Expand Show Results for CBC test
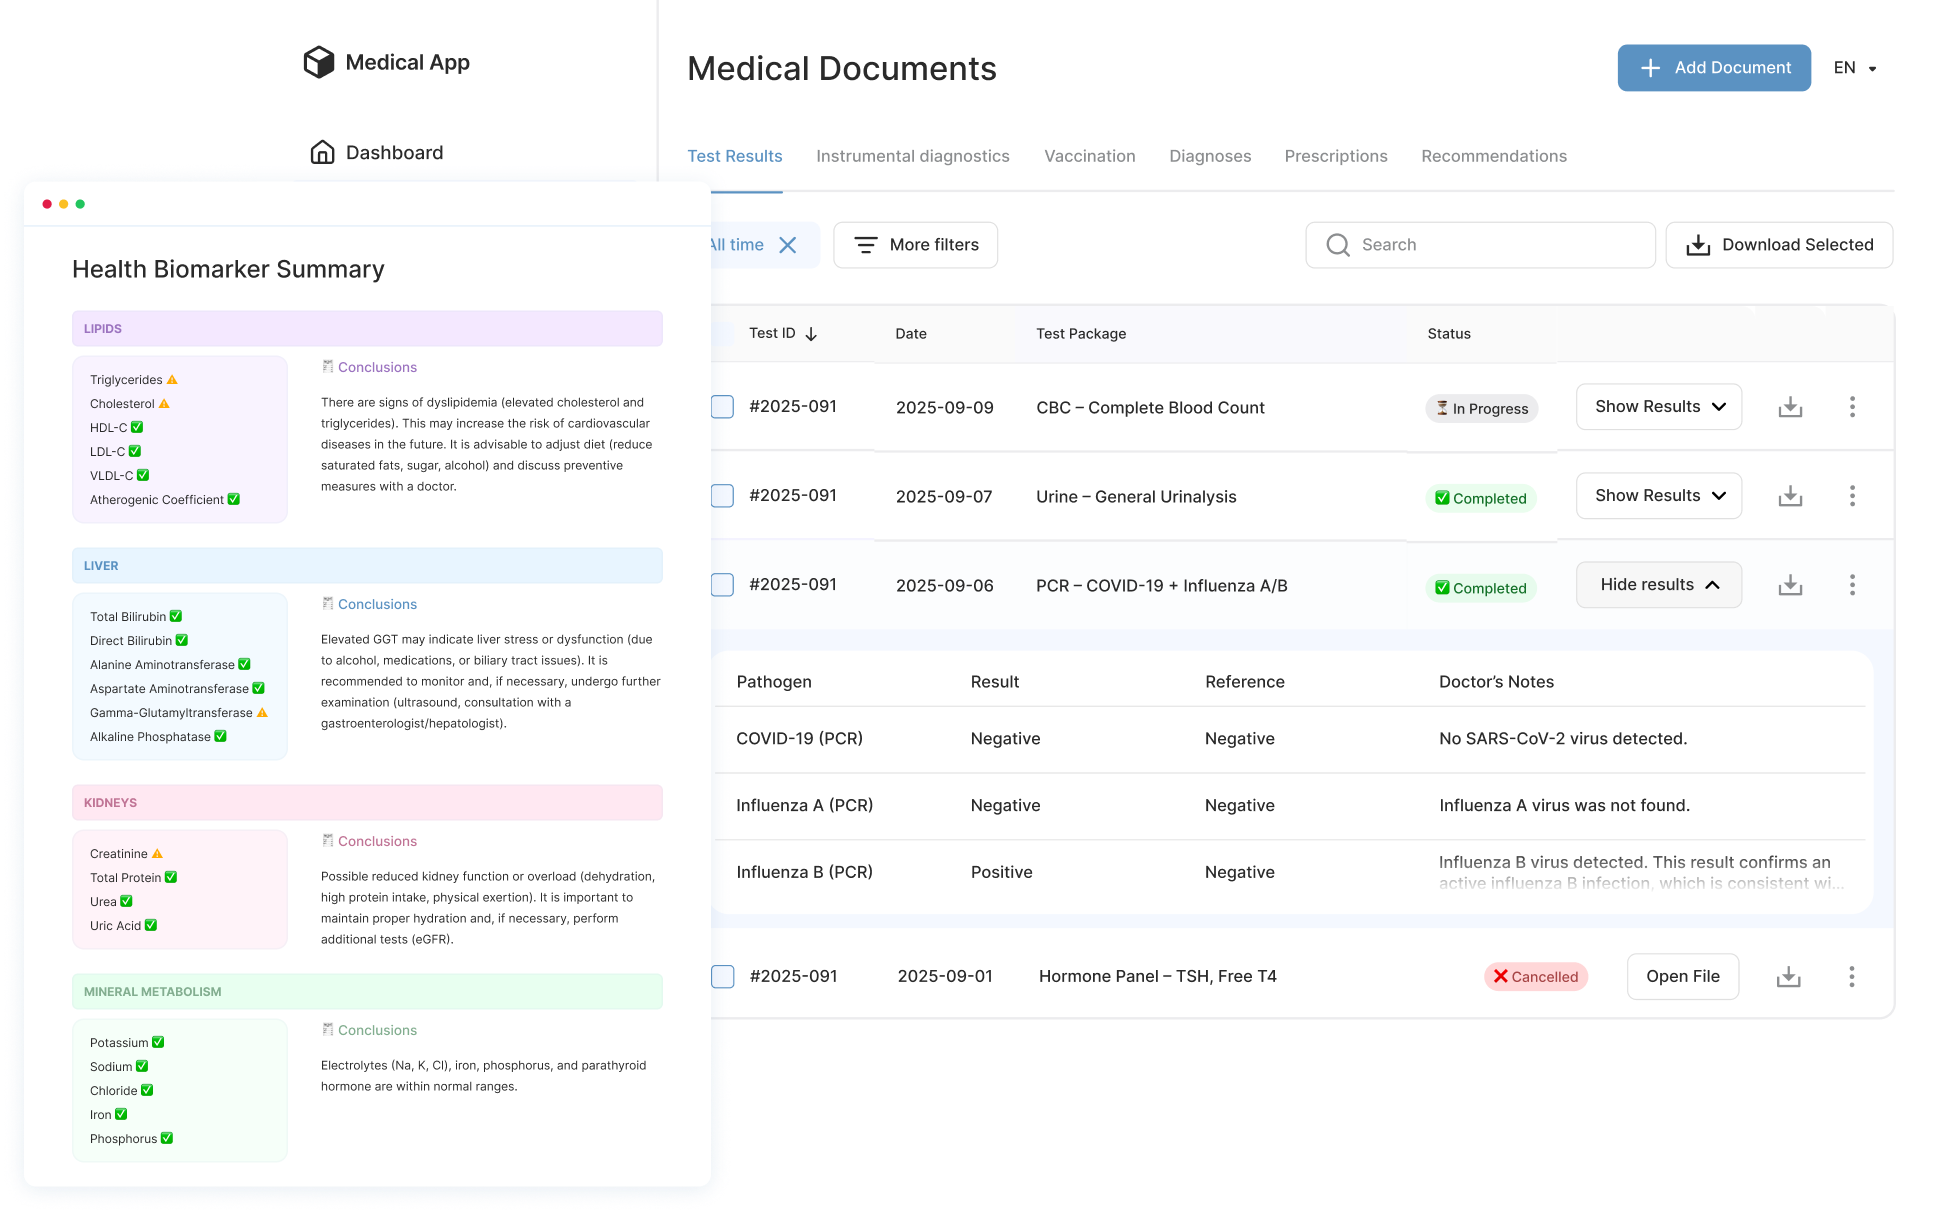Screen dimensions: 1944x1214 [1658, 407]
